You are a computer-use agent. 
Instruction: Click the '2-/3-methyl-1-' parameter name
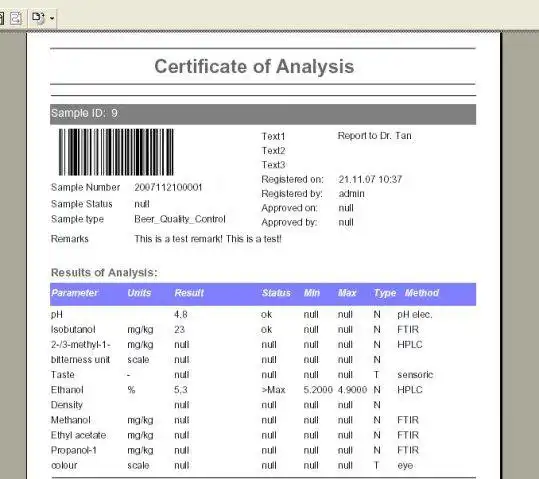click(x=80, y=345)
